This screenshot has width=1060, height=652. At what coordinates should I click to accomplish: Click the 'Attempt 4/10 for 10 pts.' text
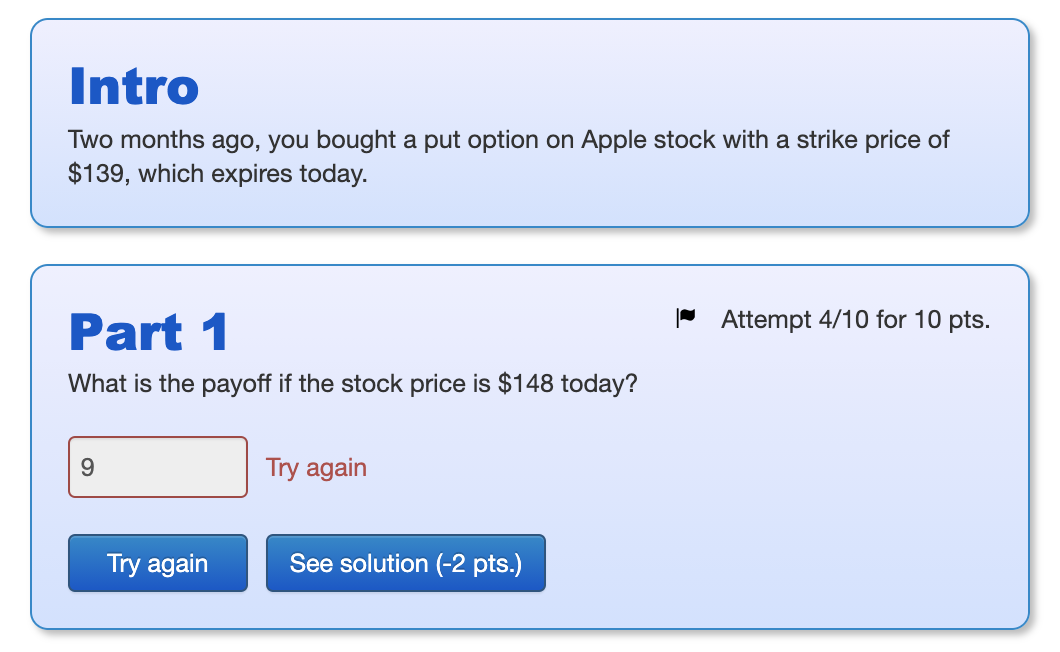click(855, 319)
